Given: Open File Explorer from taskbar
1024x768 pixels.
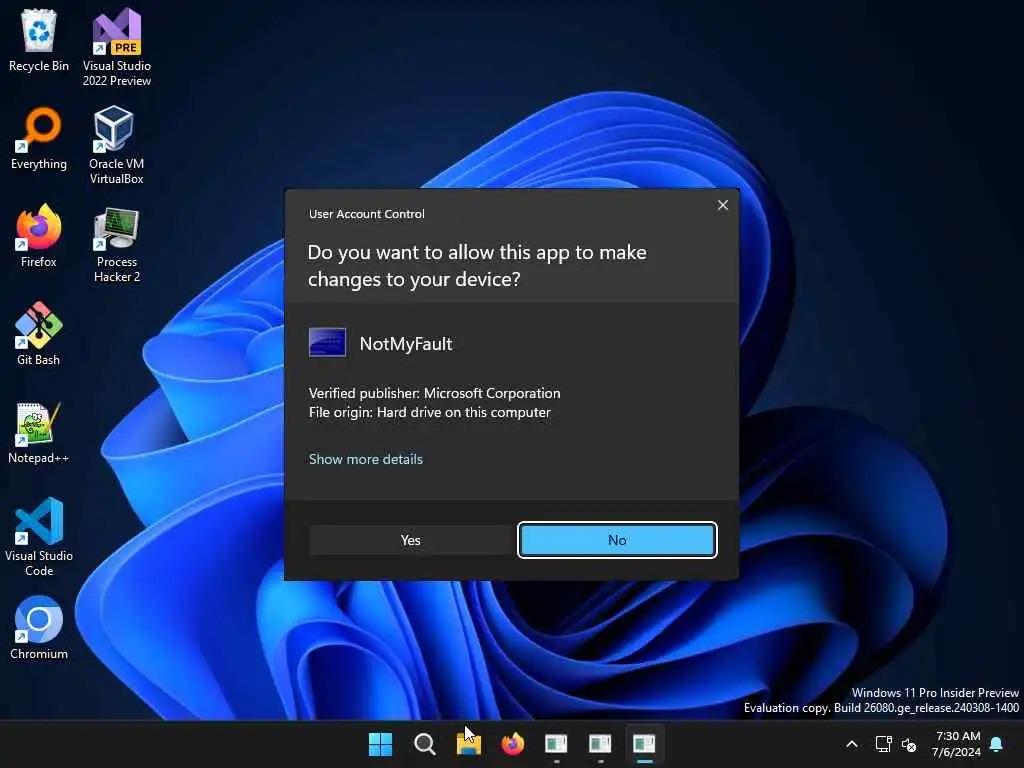Looking at the screenshot, I should point(468,744).
